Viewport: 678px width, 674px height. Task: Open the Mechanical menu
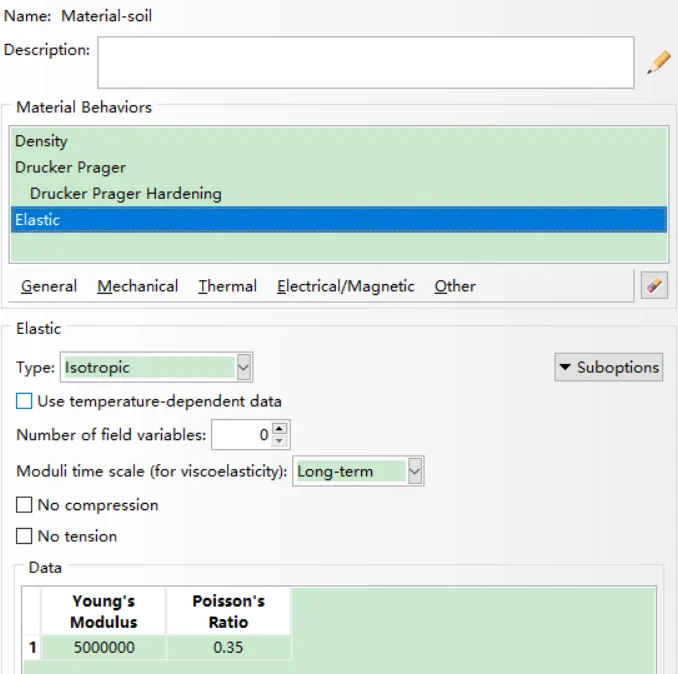(138, 286)
